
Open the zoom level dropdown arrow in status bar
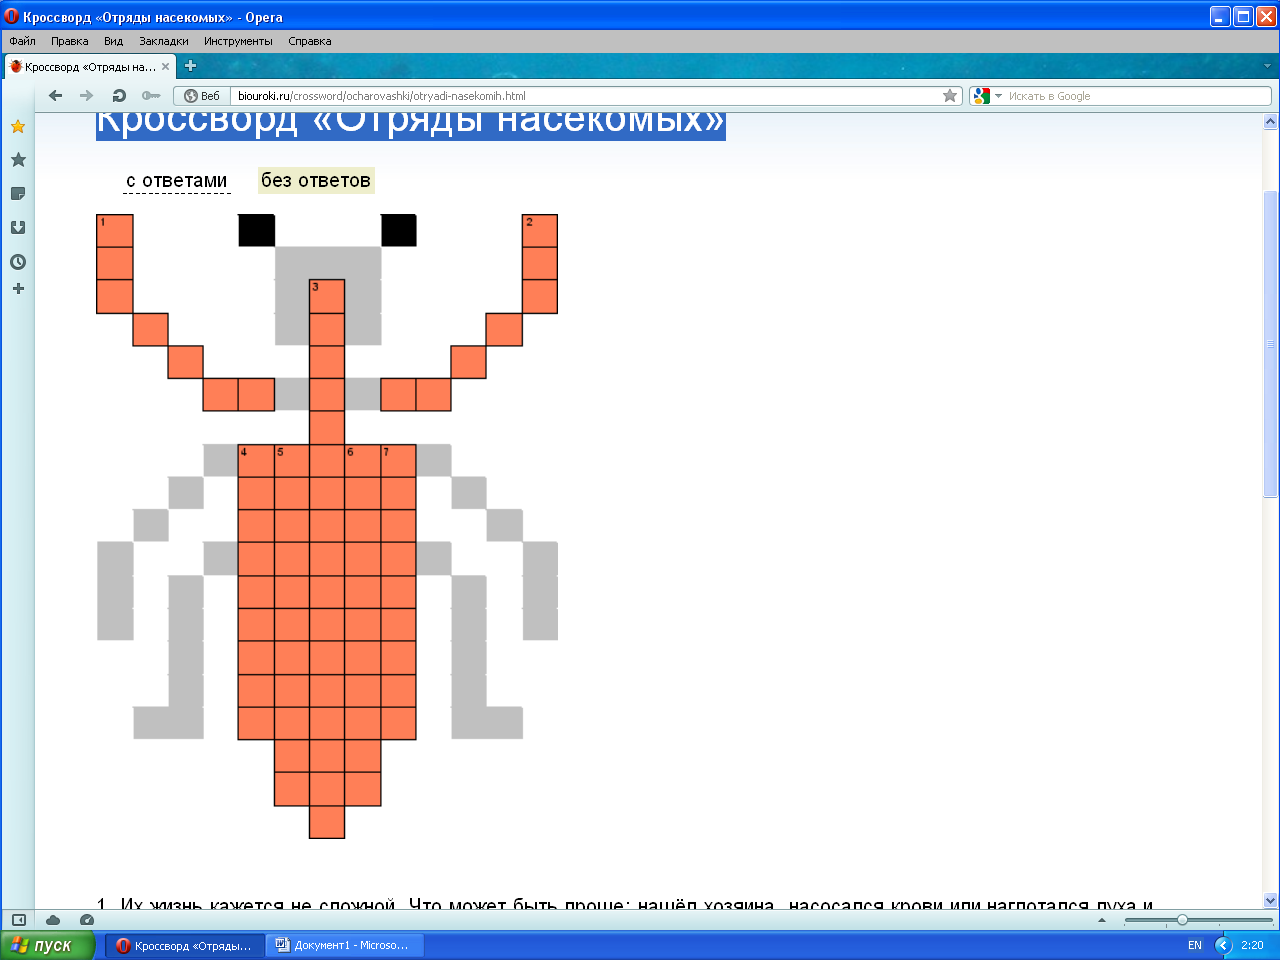(1102, 920)
